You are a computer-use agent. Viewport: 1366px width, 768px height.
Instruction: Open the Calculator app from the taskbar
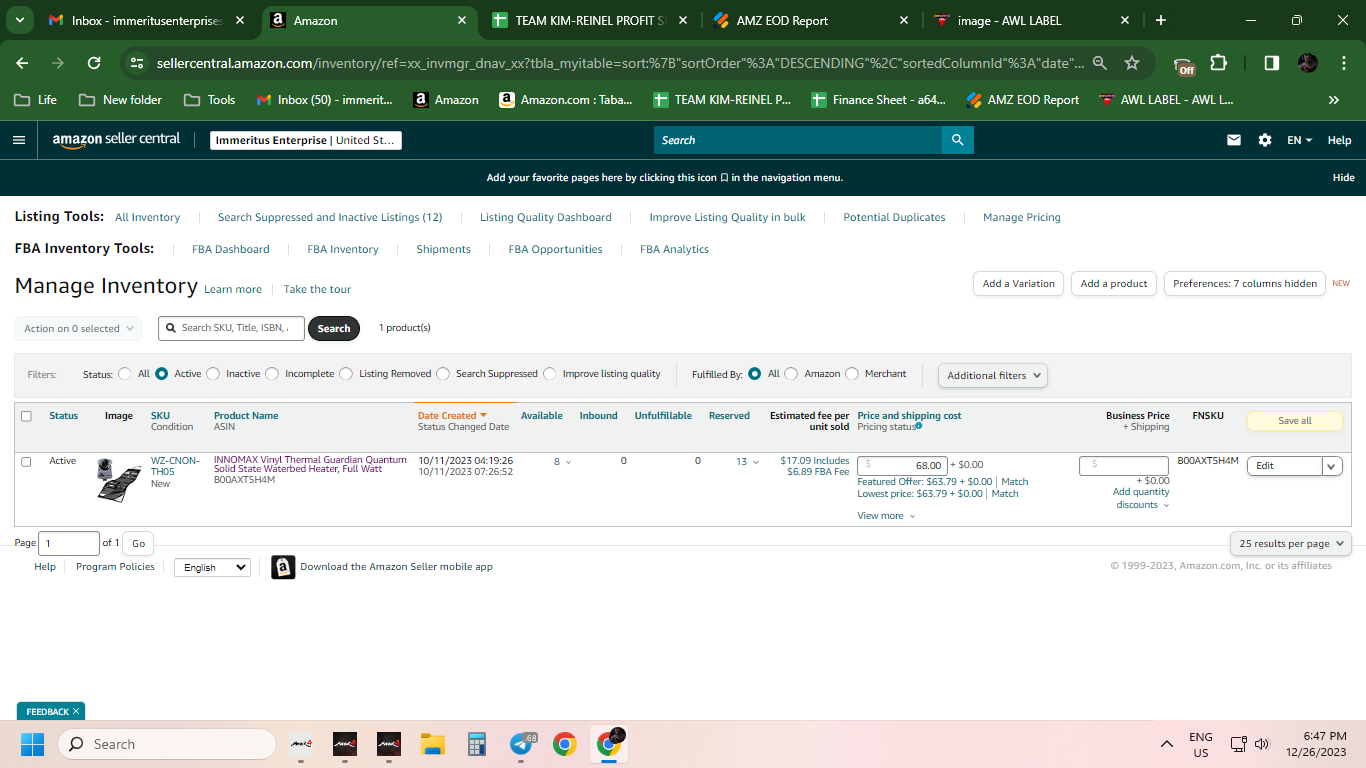click(476, 744)
